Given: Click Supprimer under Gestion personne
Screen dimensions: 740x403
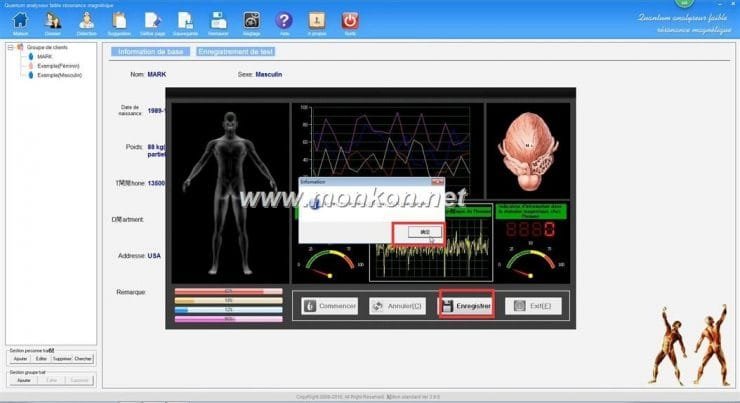Looking at the screenshot, I should (x=62, y=359).
